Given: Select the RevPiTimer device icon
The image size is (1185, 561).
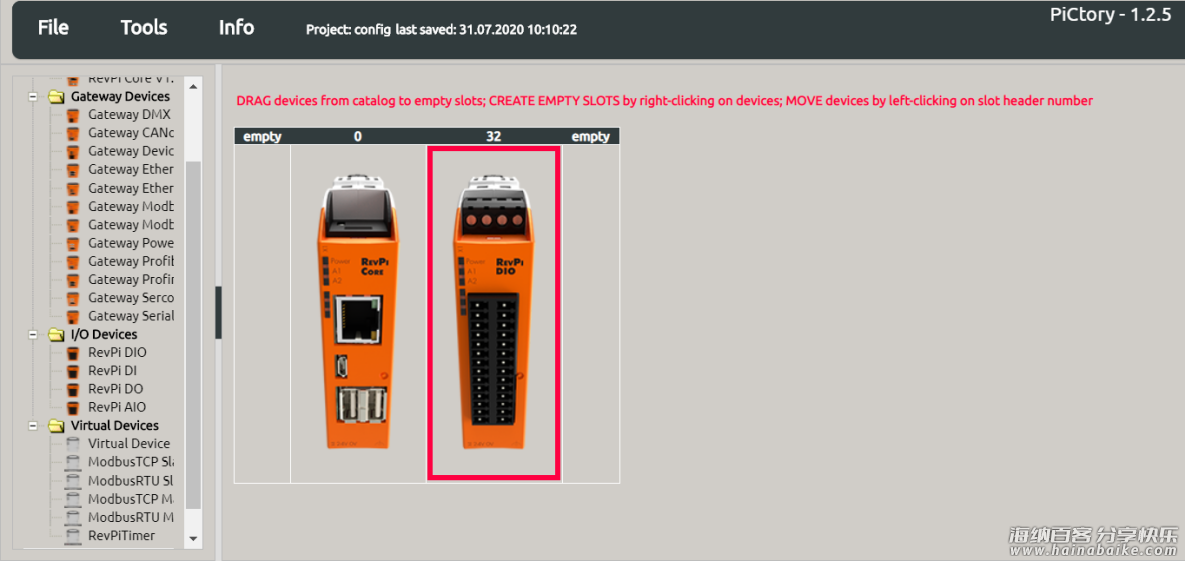Looking at the screenshot, I should 73,535.
